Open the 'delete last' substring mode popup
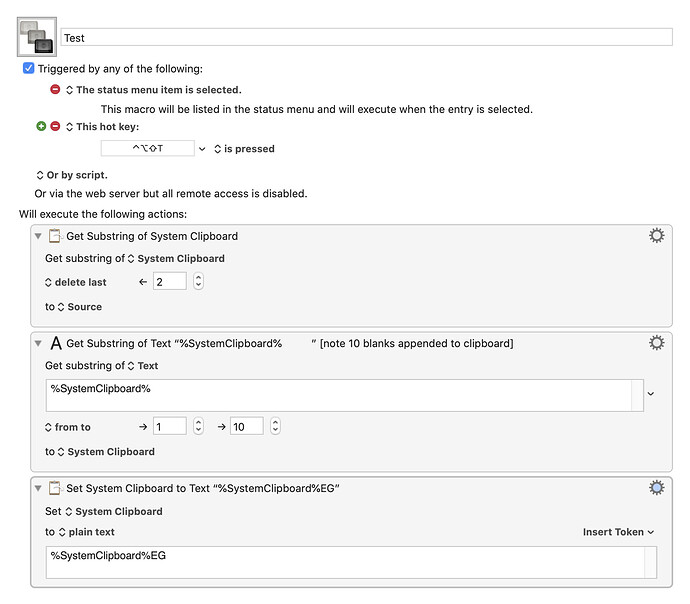Screen dimensions: 690x604 (76, 282)
